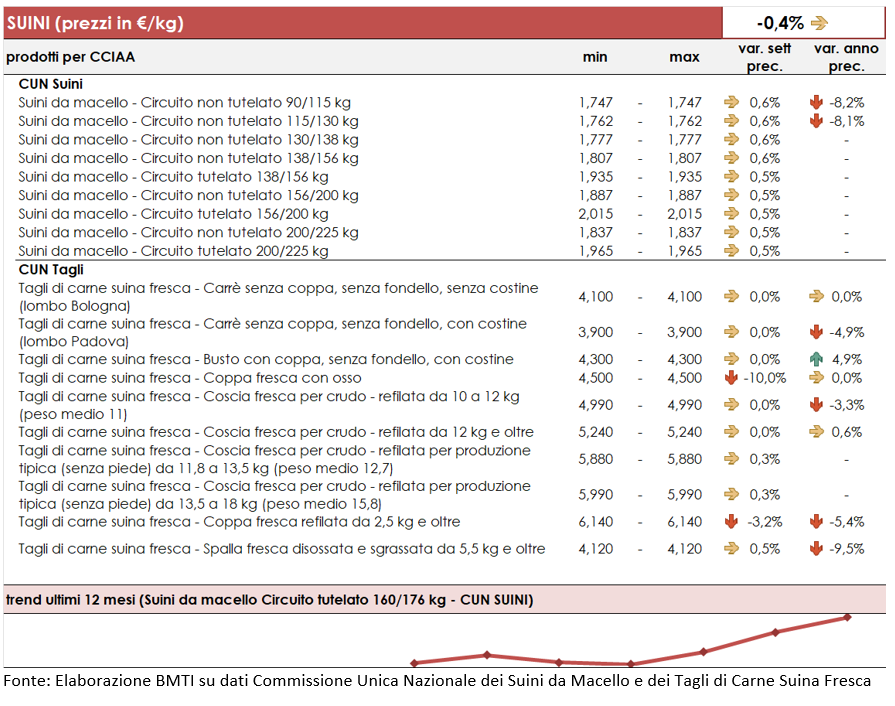Viewport: 895px width, 706px height.
Task: Click the red down arrow beside -4,9%
Action: 816,332
